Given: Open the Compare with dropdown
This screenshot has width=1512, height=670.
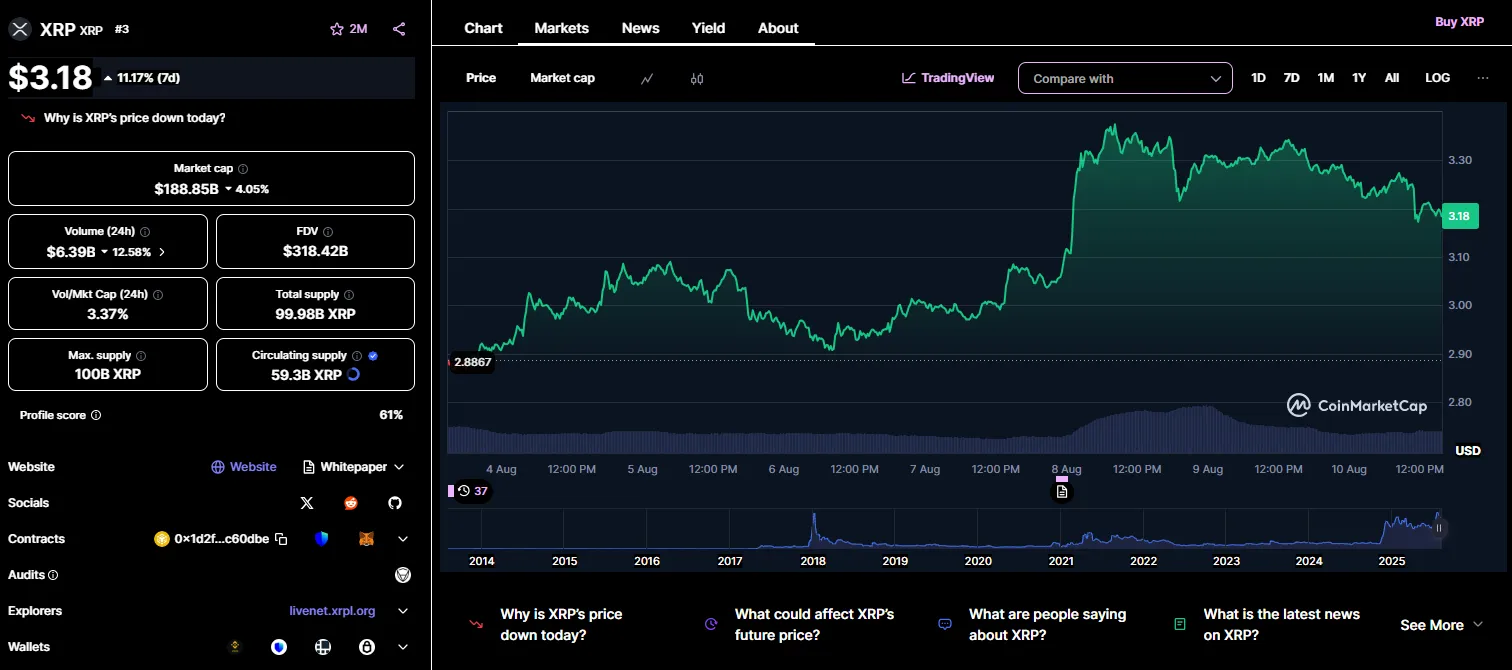Looking at the screenshot, I should click(1125, 78).
